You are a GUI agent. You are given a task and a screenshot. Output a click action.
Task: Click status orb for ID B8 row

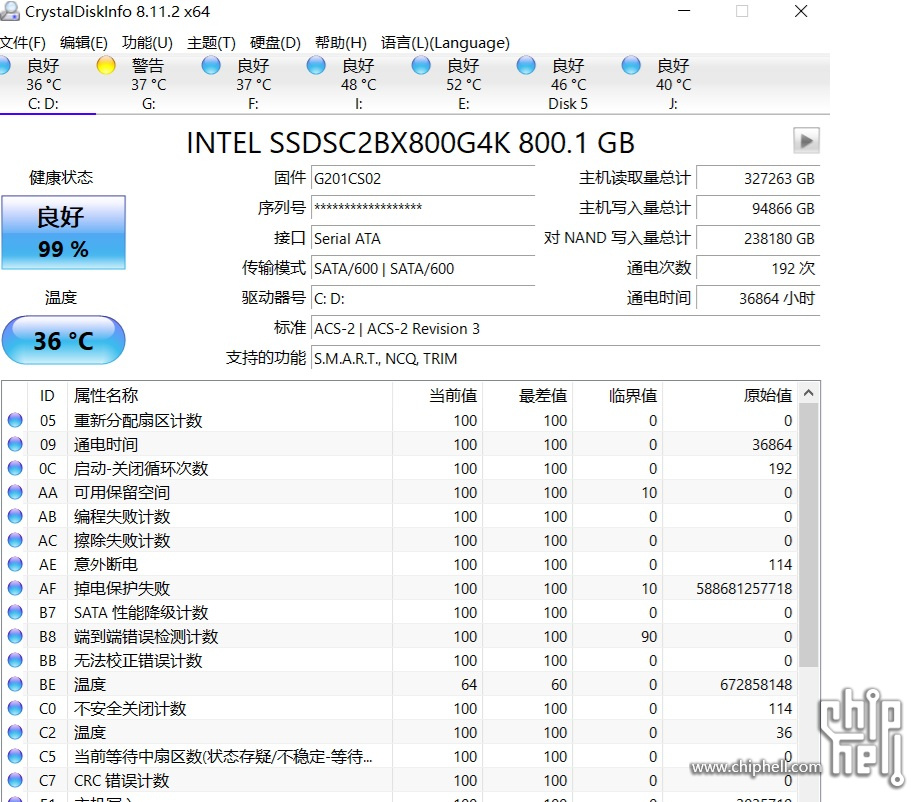tap(15, 636)
